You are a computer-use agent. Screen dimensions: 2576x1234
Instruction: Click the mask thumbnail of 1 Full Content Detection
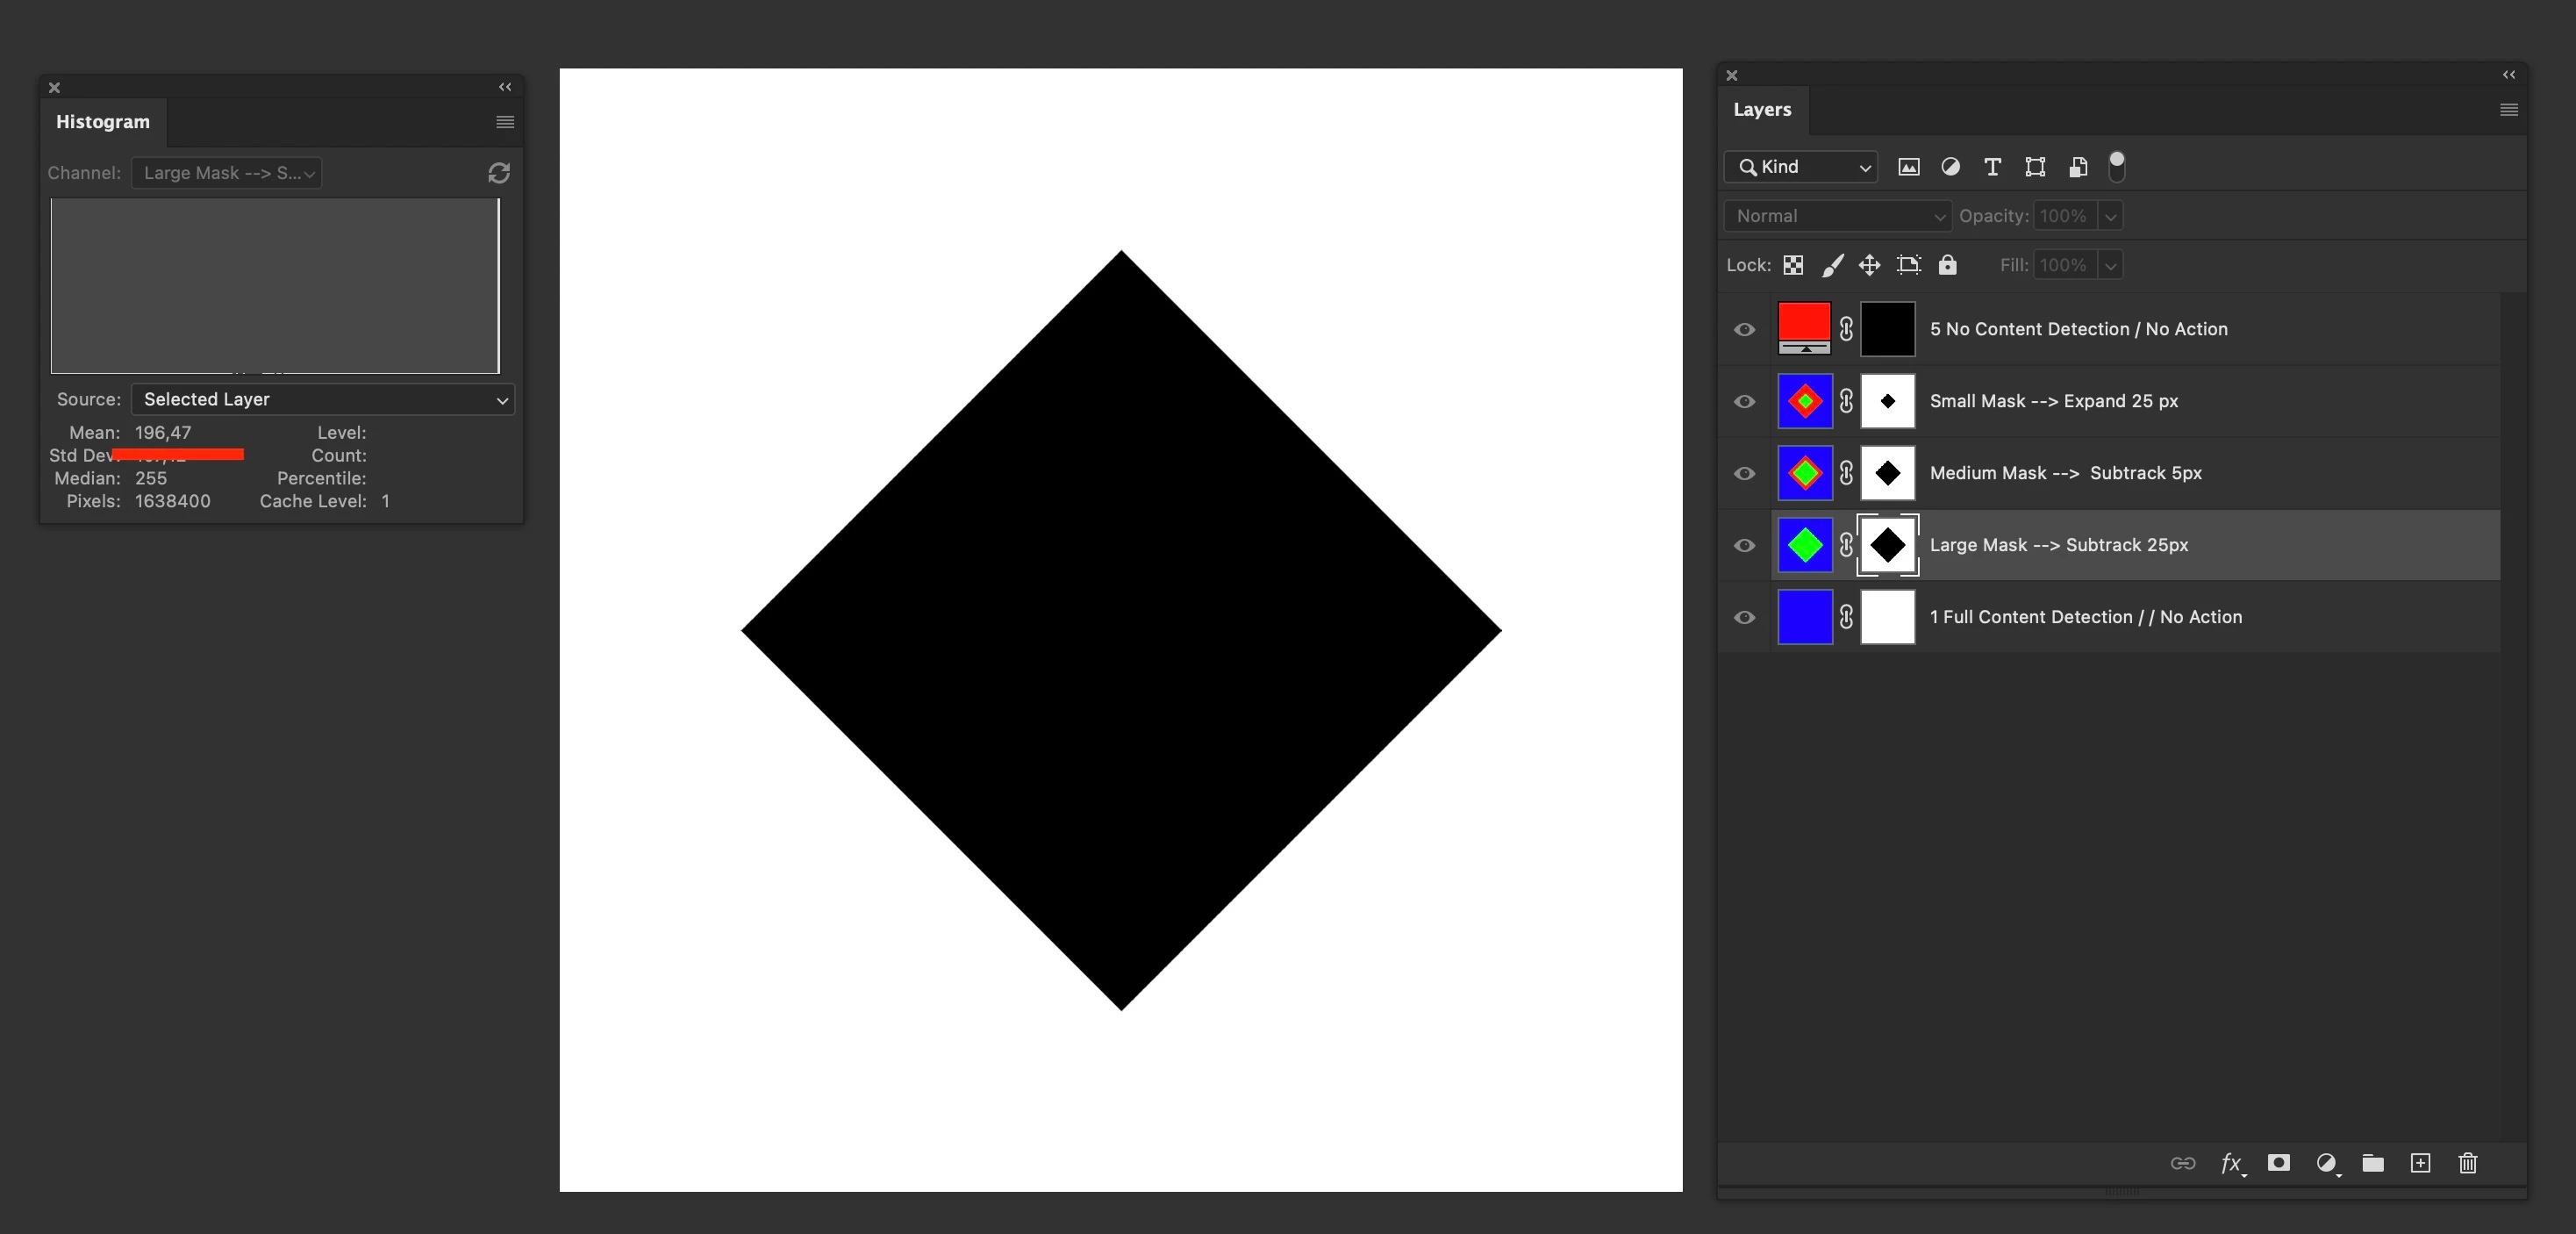coord(1887,617)
